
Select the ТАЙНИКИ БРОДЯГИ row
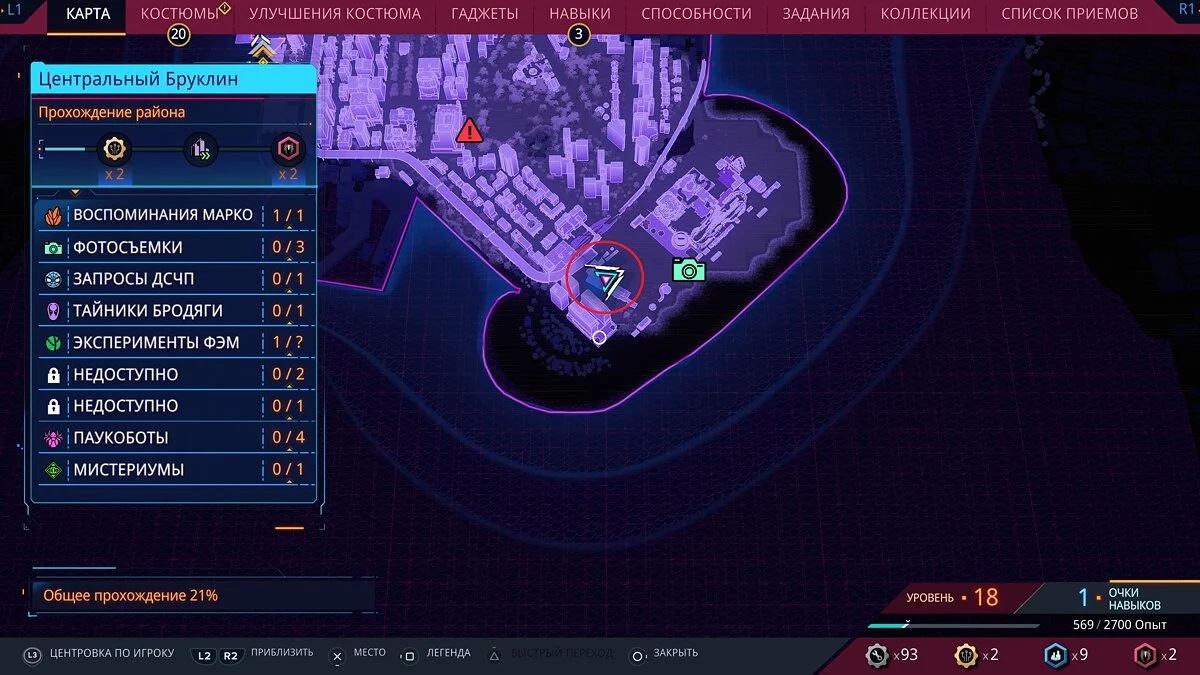[174, 311]
